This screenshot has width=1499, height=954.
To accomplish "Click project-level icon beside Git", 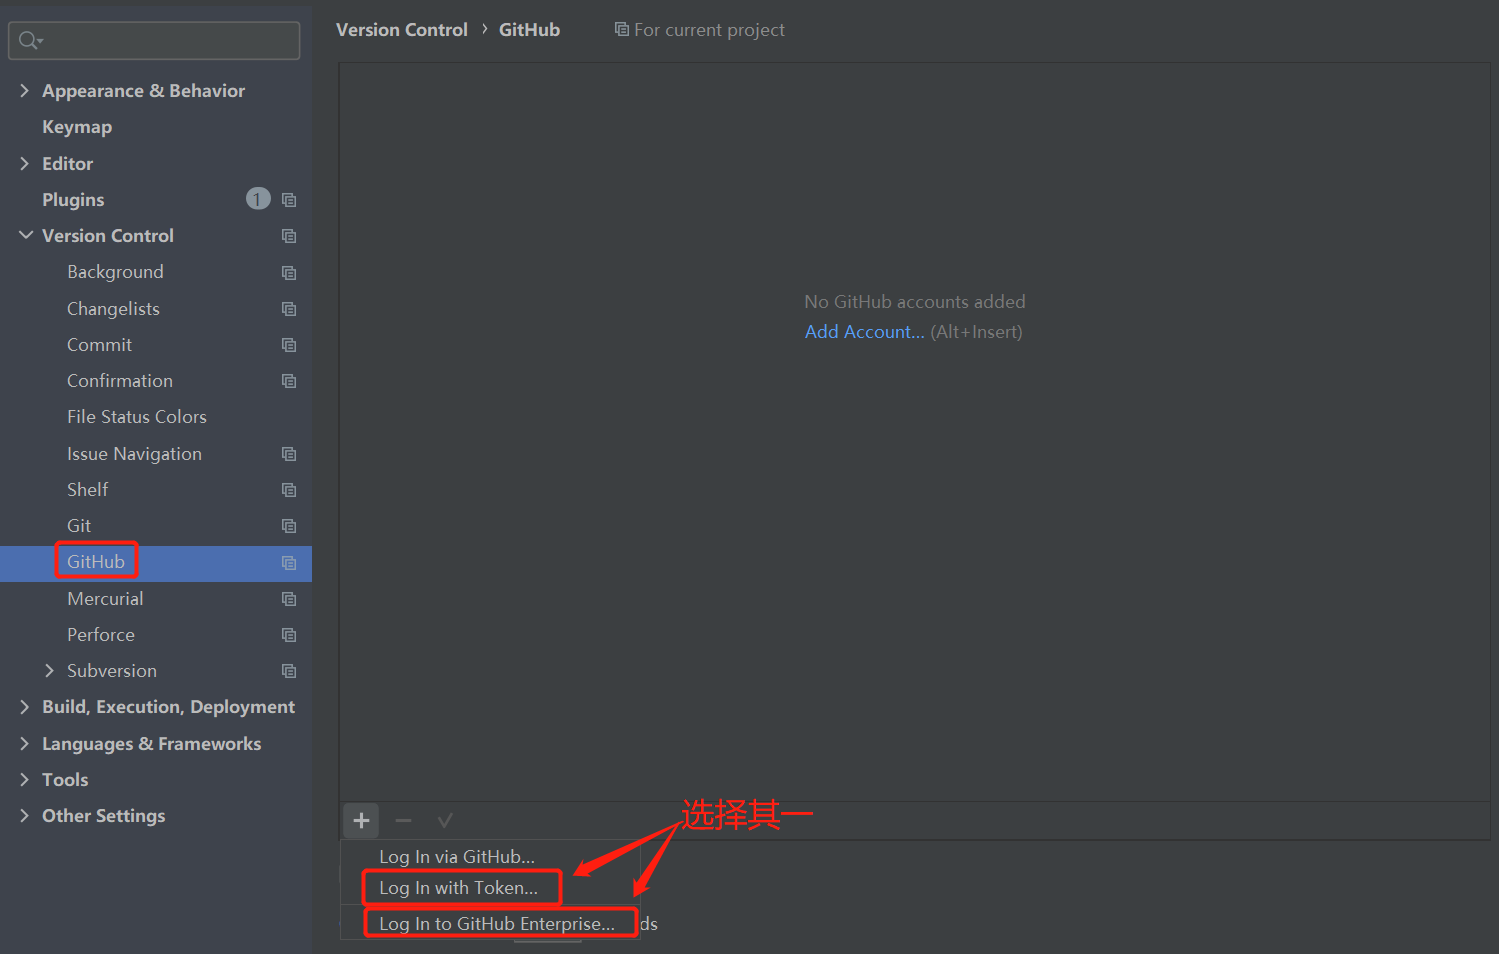I will 289,526.
